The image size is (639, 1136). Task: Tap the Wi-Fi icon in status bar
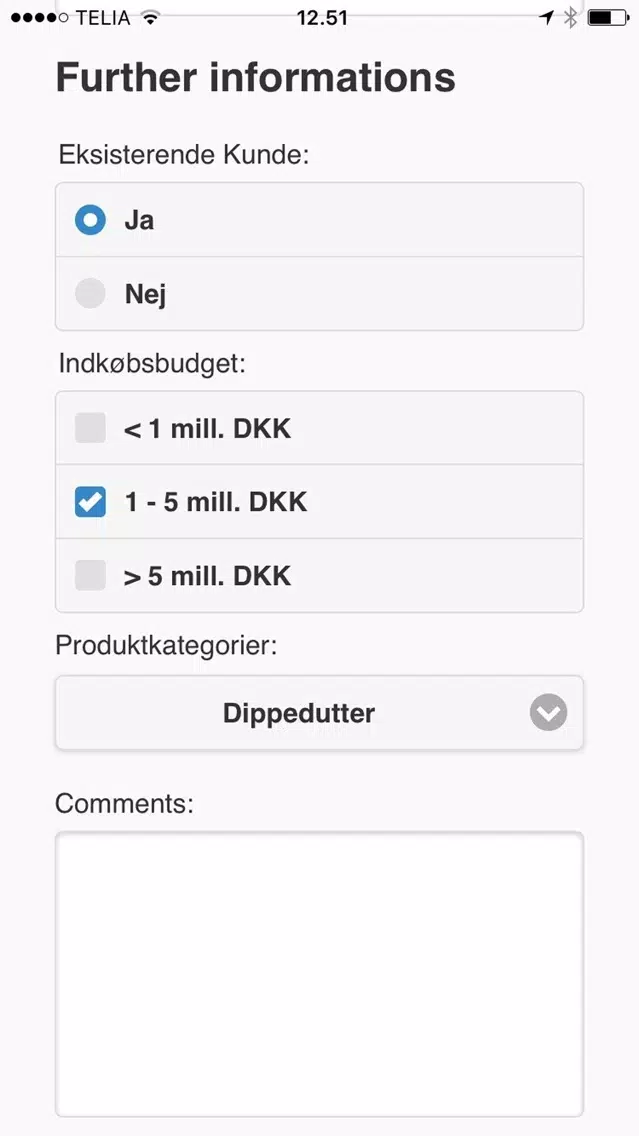point(150,17)
